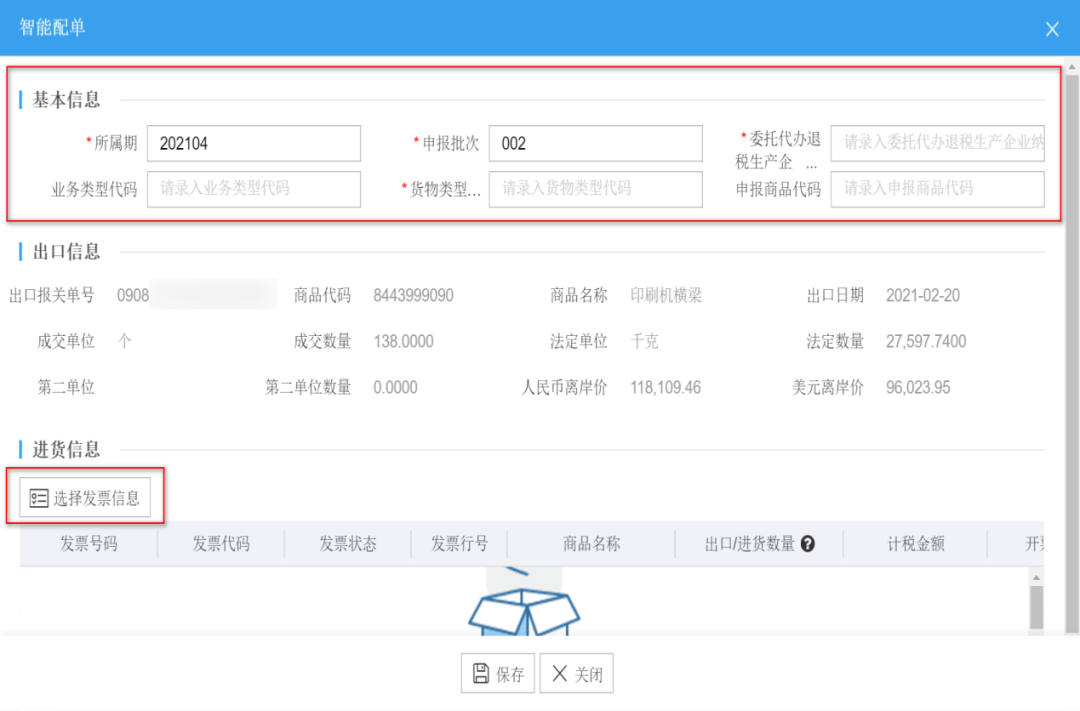Click the 人民币离岸价 value 118,109.46
Viewport: 1080px width, 711px height.
[x=665, y=387]
